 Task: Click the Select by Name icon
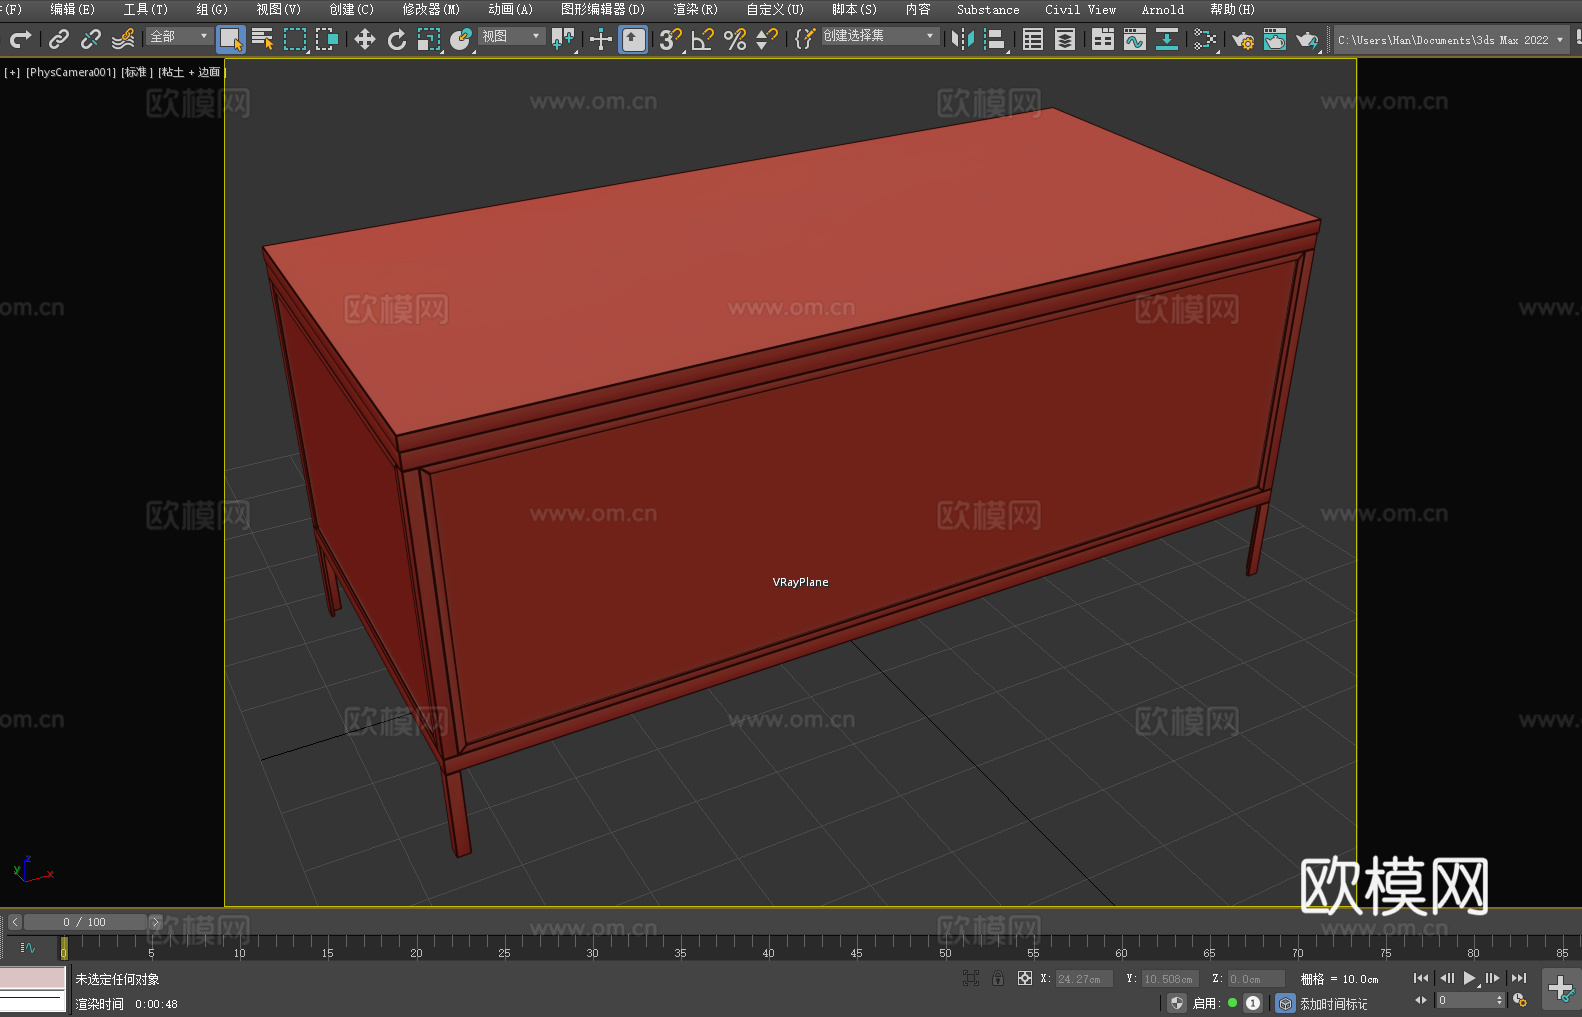(263, 39)
